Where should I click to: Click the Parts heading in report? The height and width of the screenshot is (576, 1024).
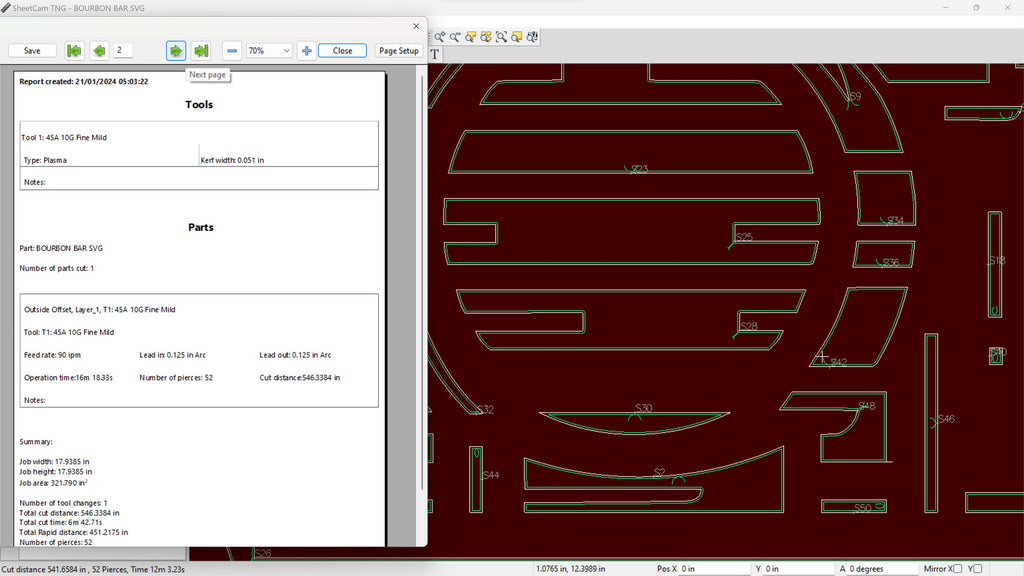[x=200, y=227]
